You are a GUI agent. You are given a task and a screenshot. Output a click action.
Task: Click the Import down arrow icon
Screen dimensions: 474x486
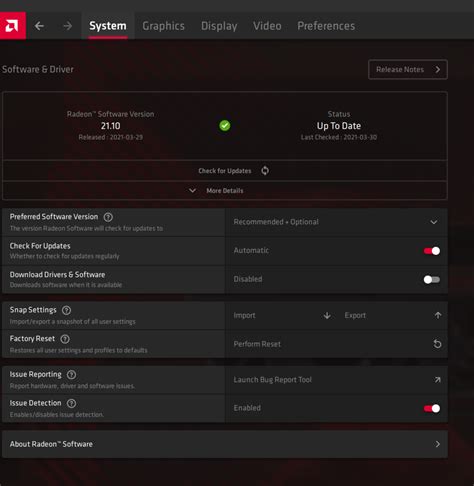pyautogui.click(x=327, y=315)
